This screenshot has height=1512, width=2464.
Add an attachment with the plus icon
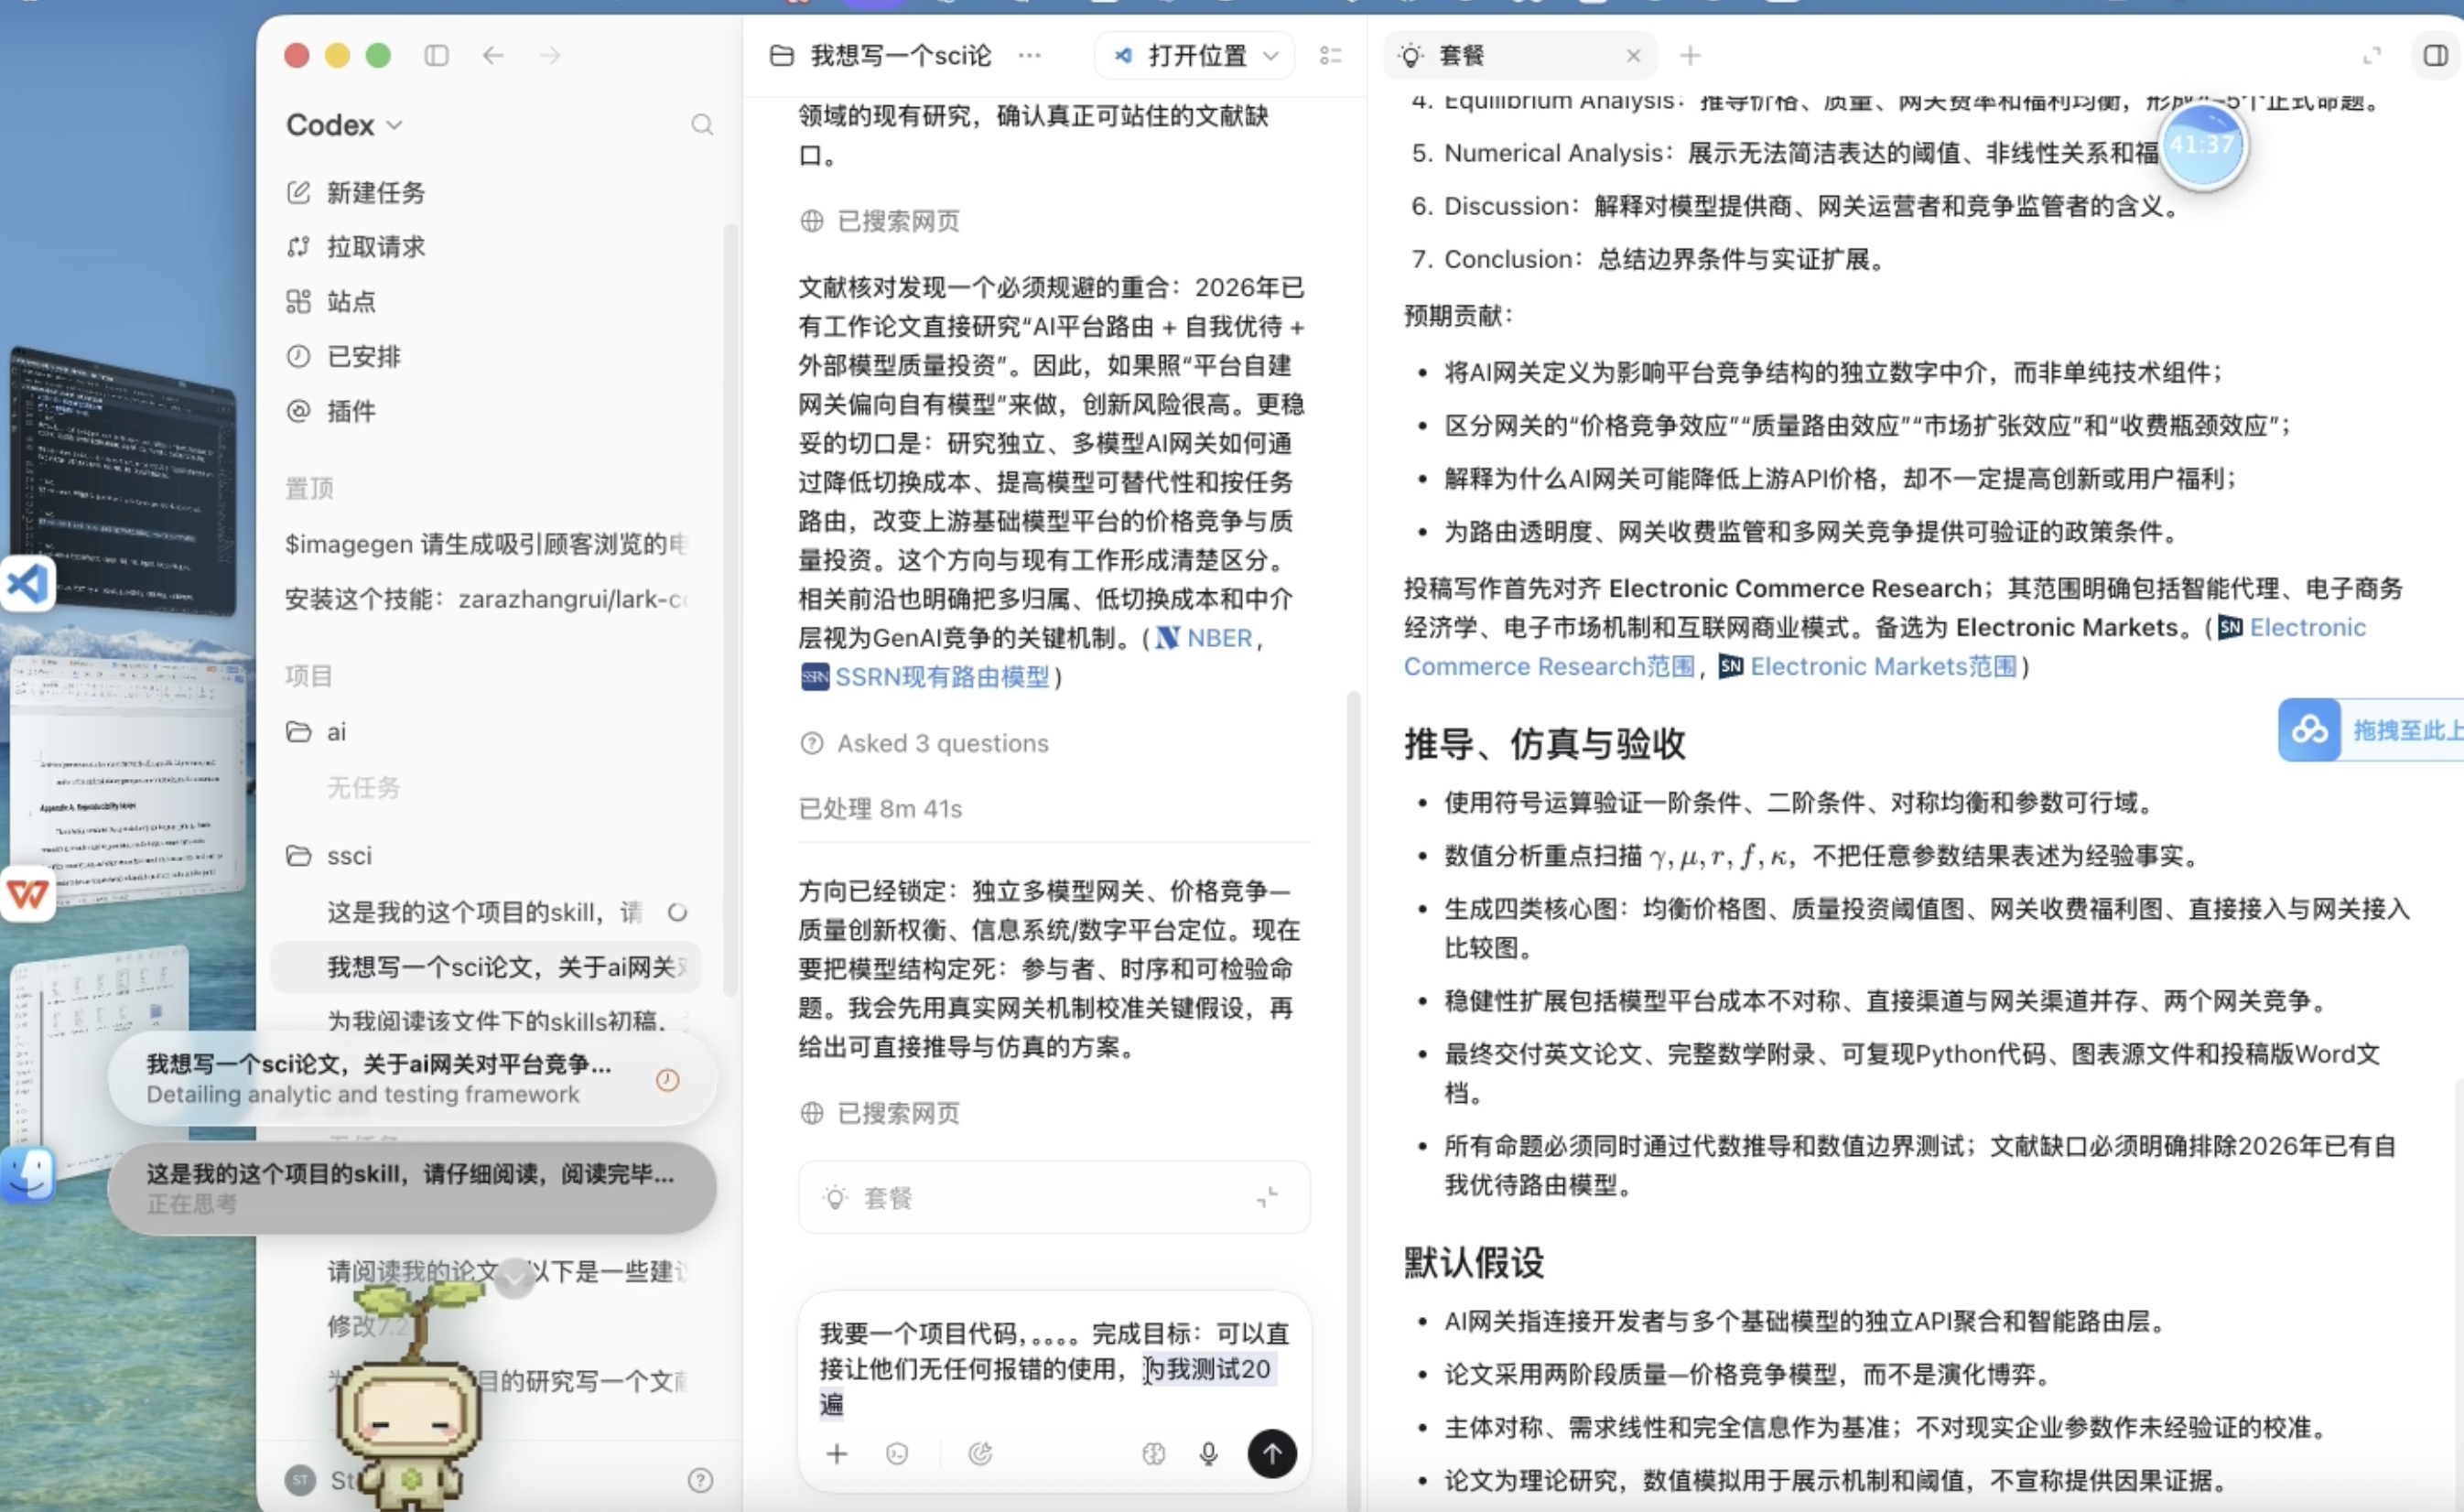click(837, 1453)
